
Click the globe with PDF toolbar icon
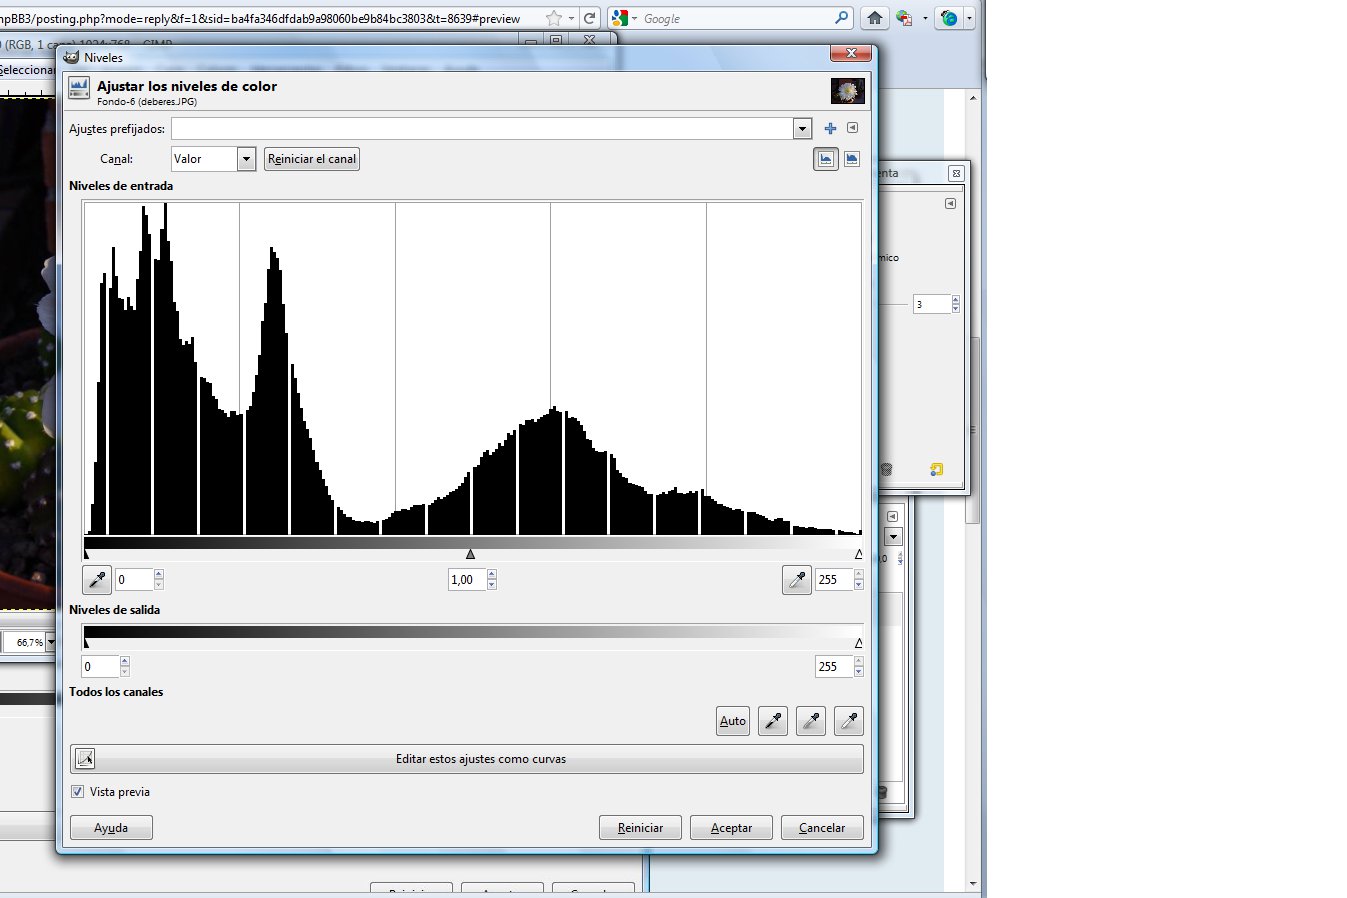tap(904, 18)
